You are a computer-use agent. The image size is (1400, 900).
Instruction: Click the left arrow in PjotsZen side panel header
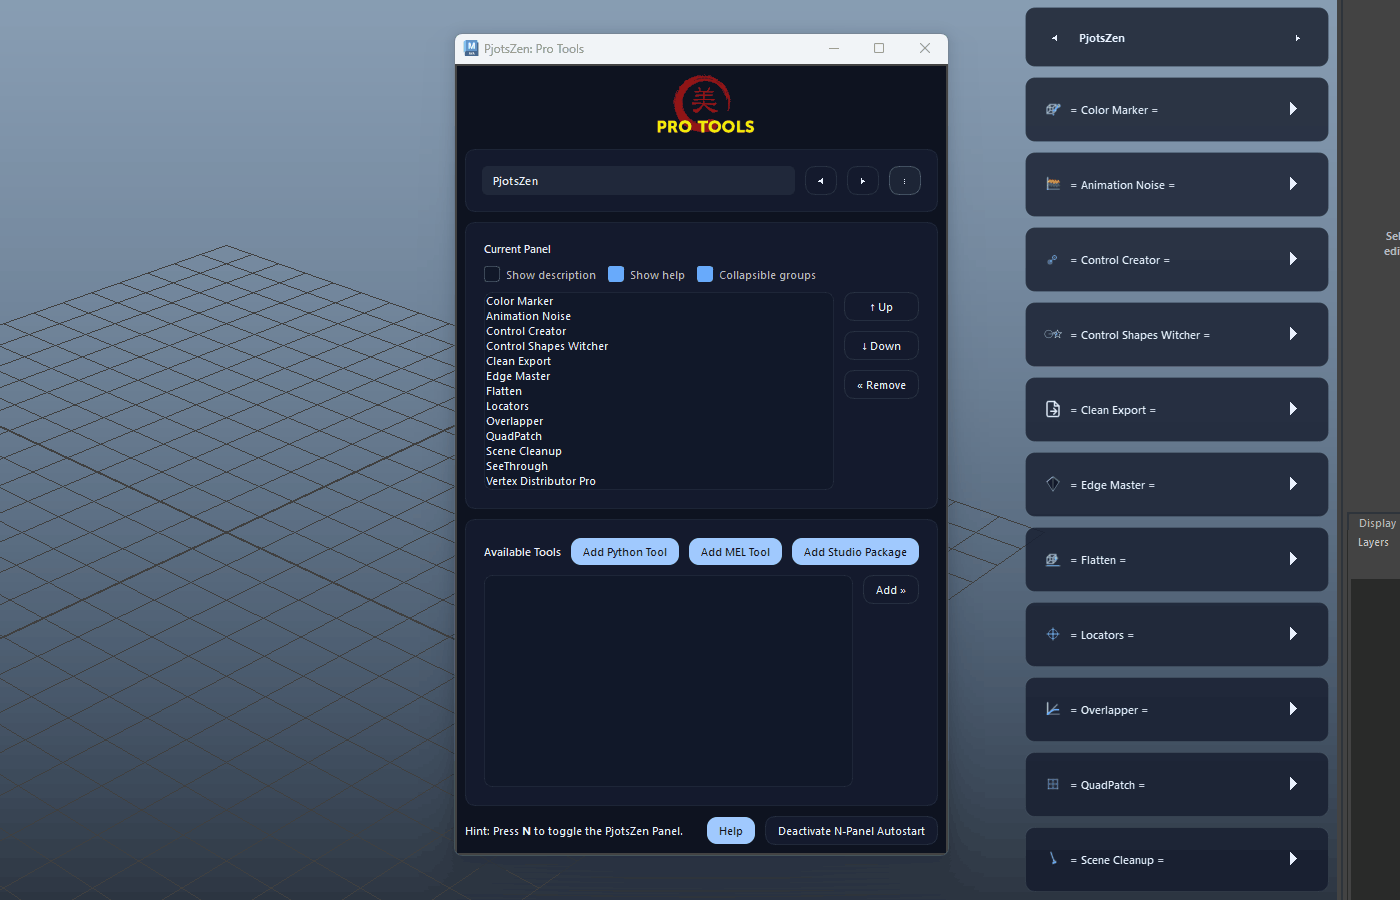point(1054,38)
